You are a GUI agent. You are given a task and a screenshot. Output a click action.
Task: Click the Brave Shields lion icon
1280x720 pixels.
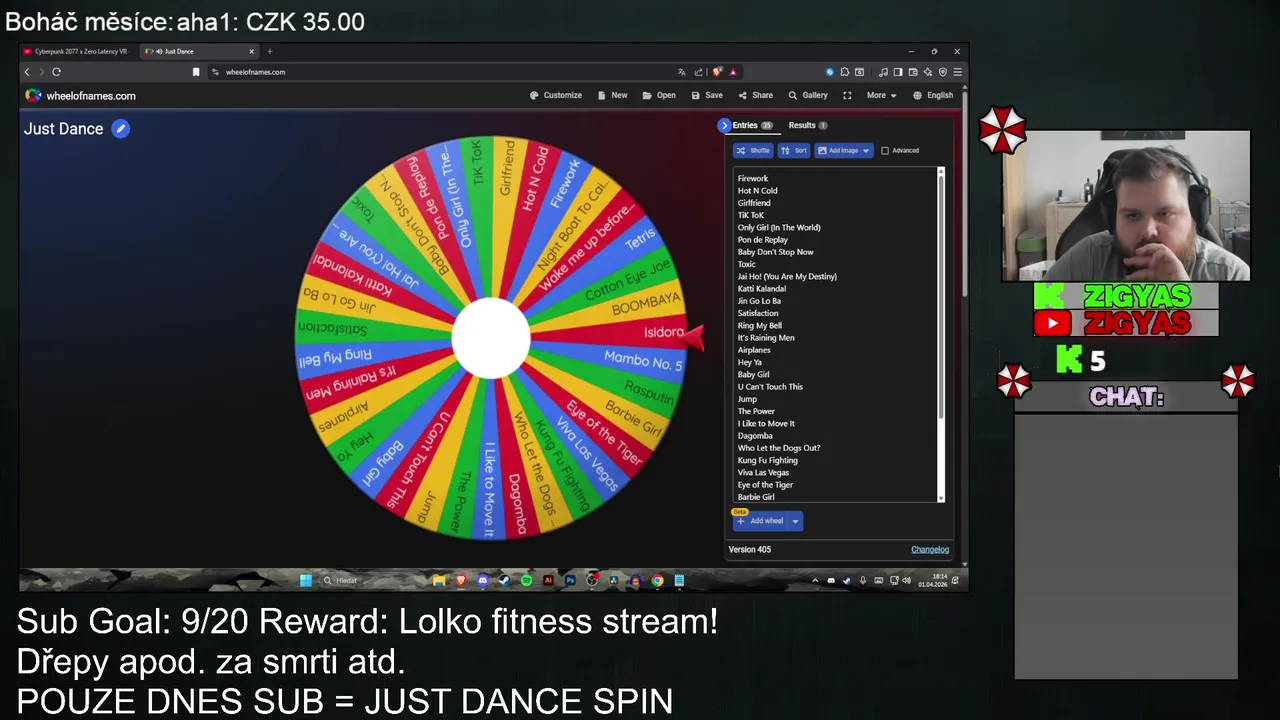pos(716,72)
